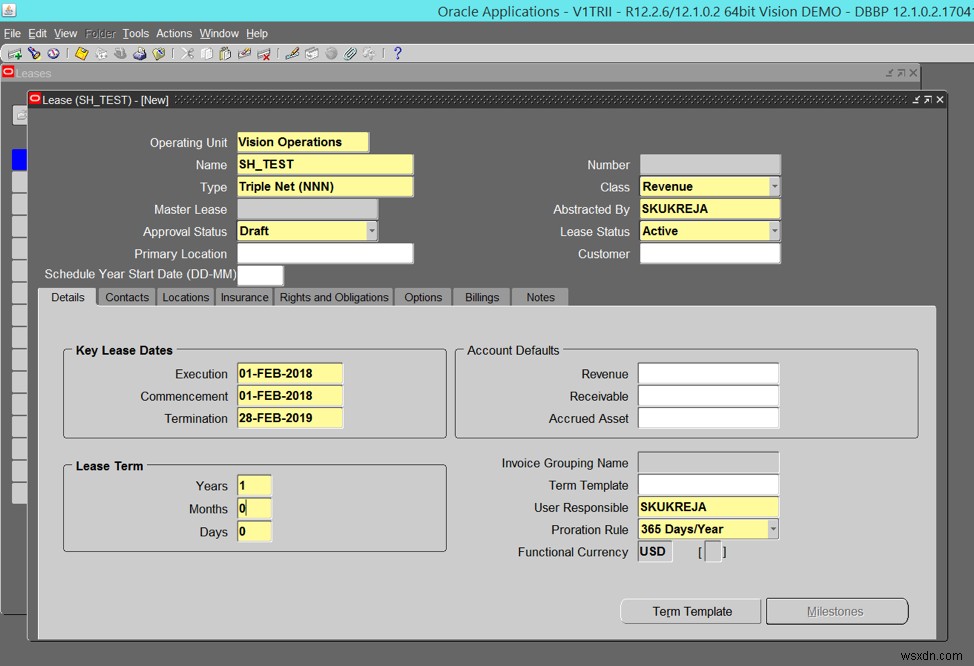Click the Term Template button
Viewport: 974px width, 666px height.
tap(690, 611)
